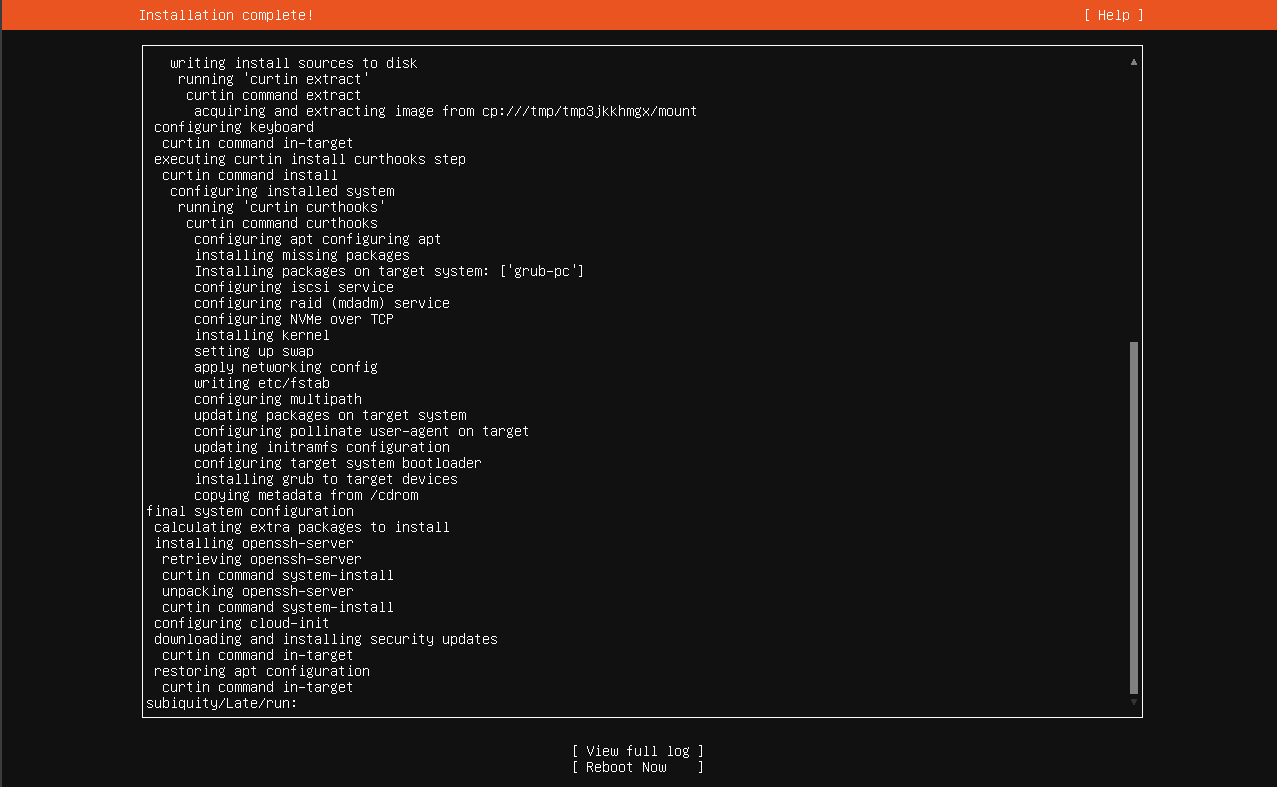This screenshot has height=787, width=1277.
Task: Click the 'configuring cloud-init' log entry
Action: coord(241,623)
